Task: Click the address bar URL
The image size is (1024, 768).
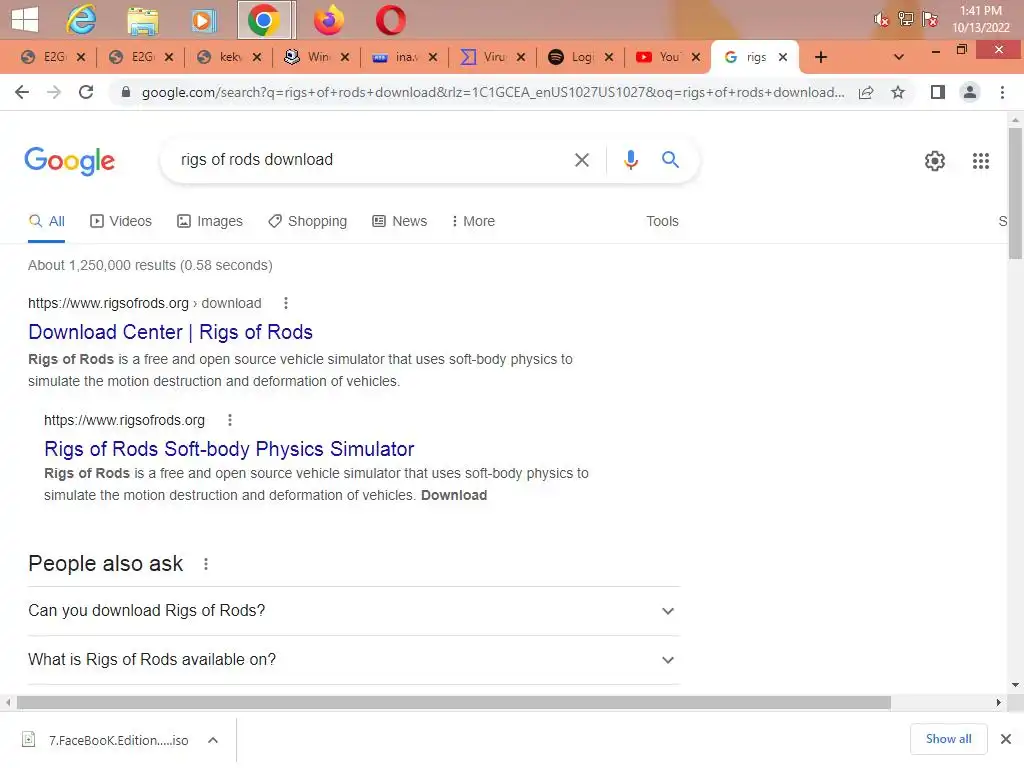Action: coord(492,92)
